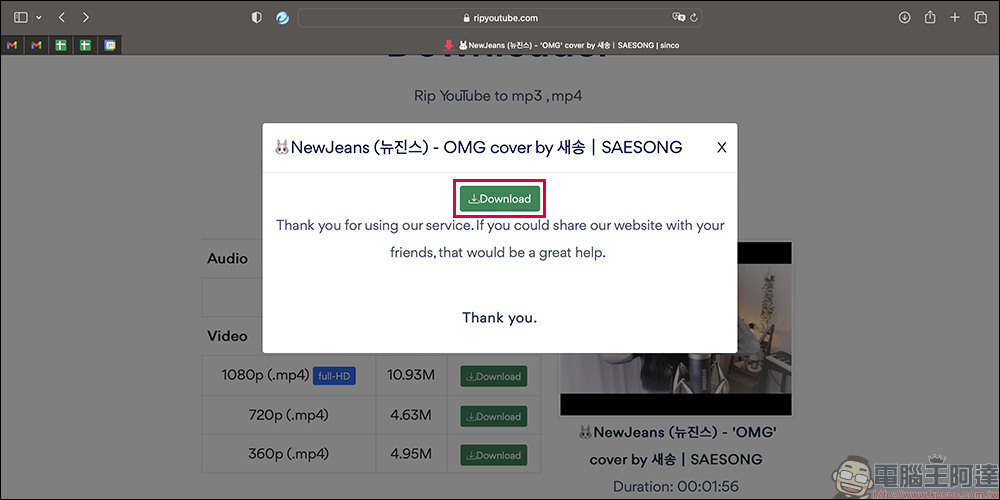Viewport: 1000px width, 500px height.
Task: Click the blue round extension icon
Action: [283, 18]
